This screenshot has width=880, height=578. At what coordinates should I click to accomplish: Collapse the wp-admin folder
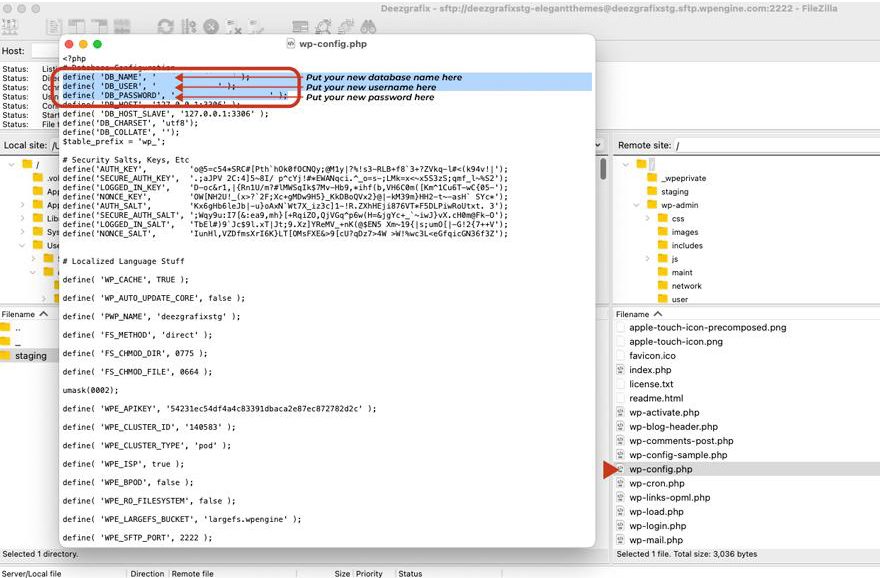[x=635, y=205]
